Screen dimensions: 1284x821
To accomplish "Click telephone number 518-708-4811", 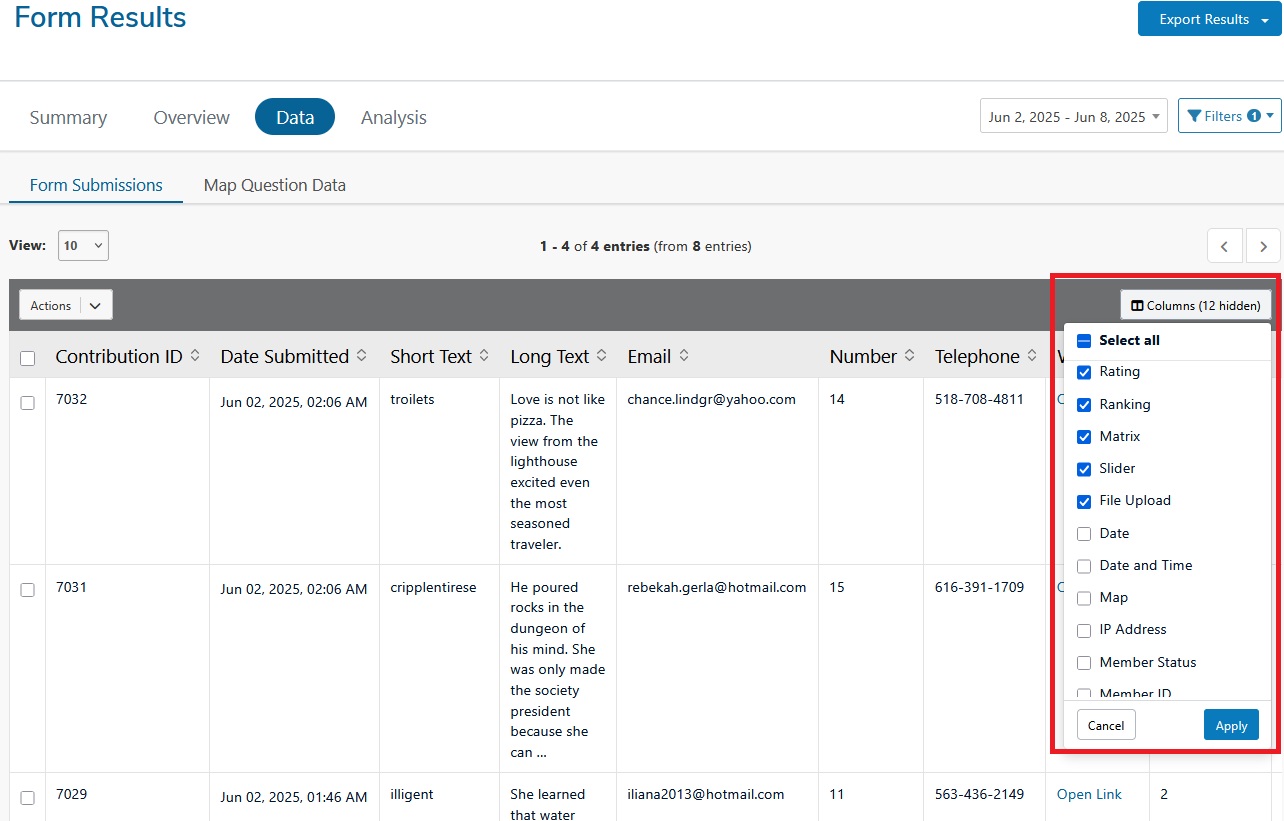I will (x=979, y=399).
